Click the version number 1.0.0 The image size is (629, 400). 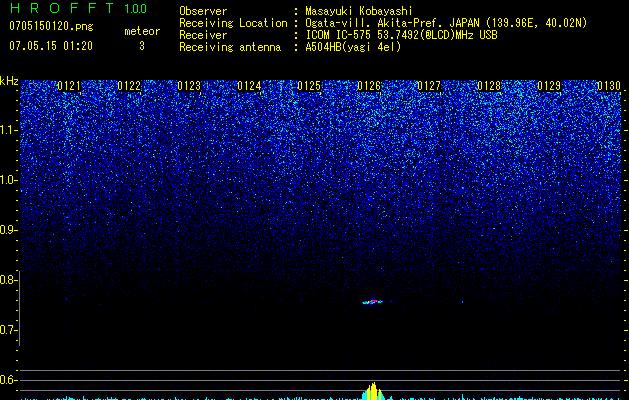tap(136, 9)
